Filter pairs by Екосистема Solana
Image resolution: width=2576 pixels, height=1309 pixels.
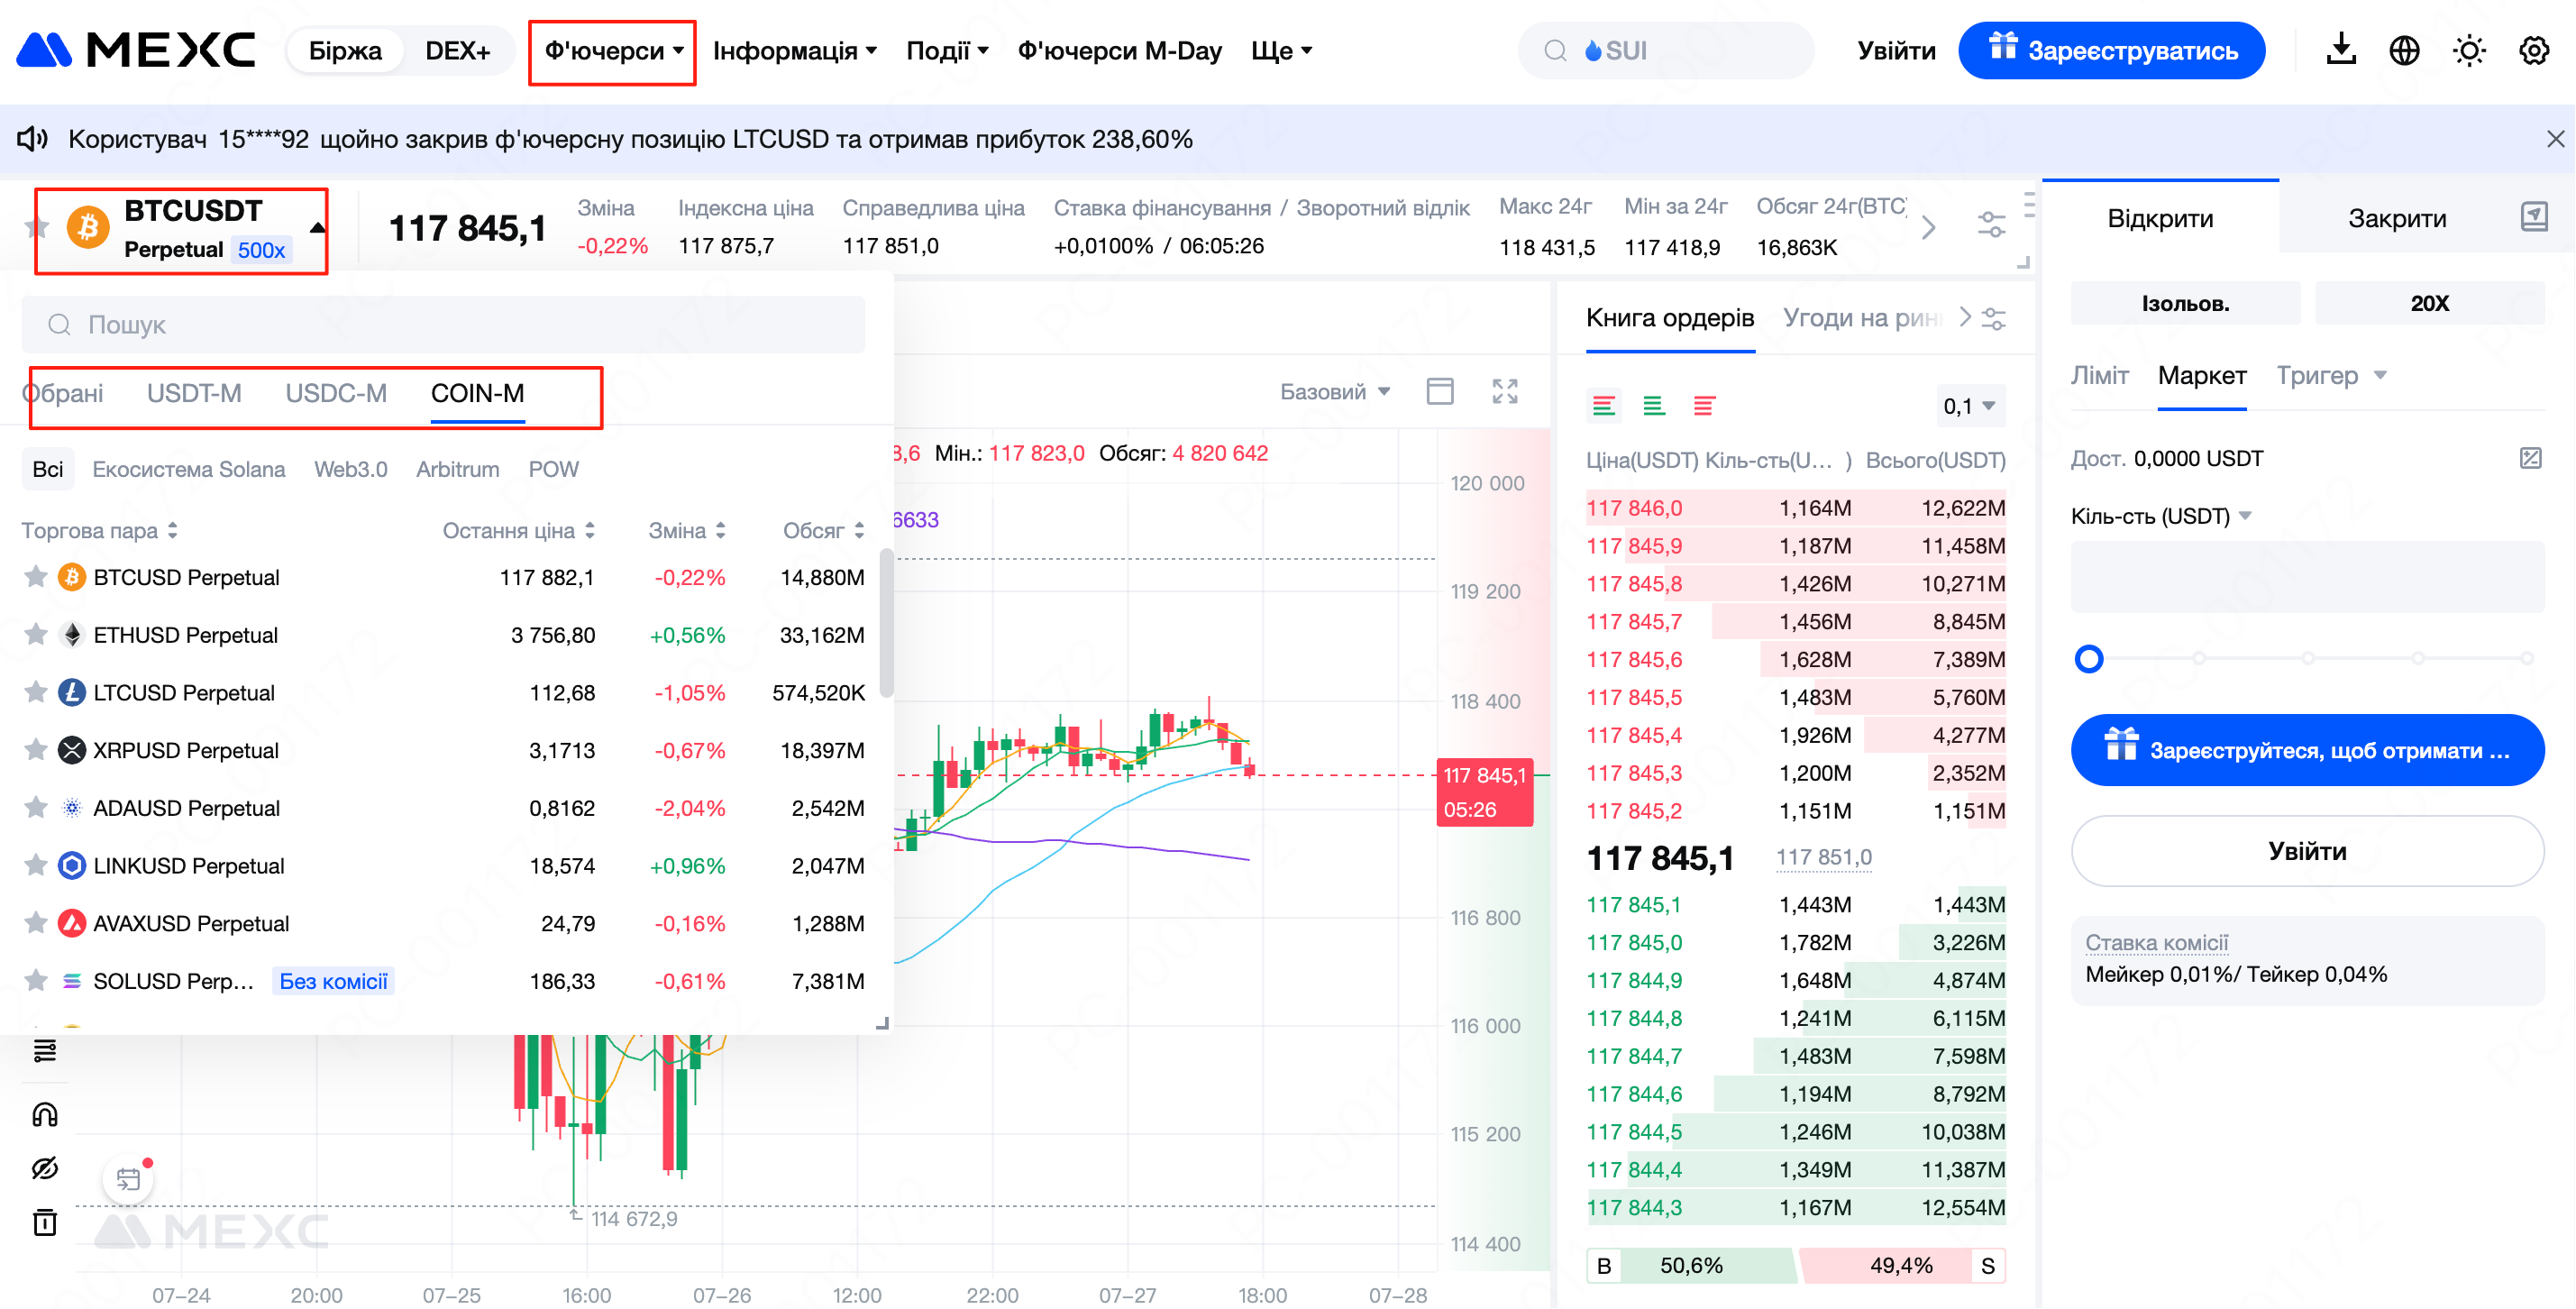[x=189, y=469]
